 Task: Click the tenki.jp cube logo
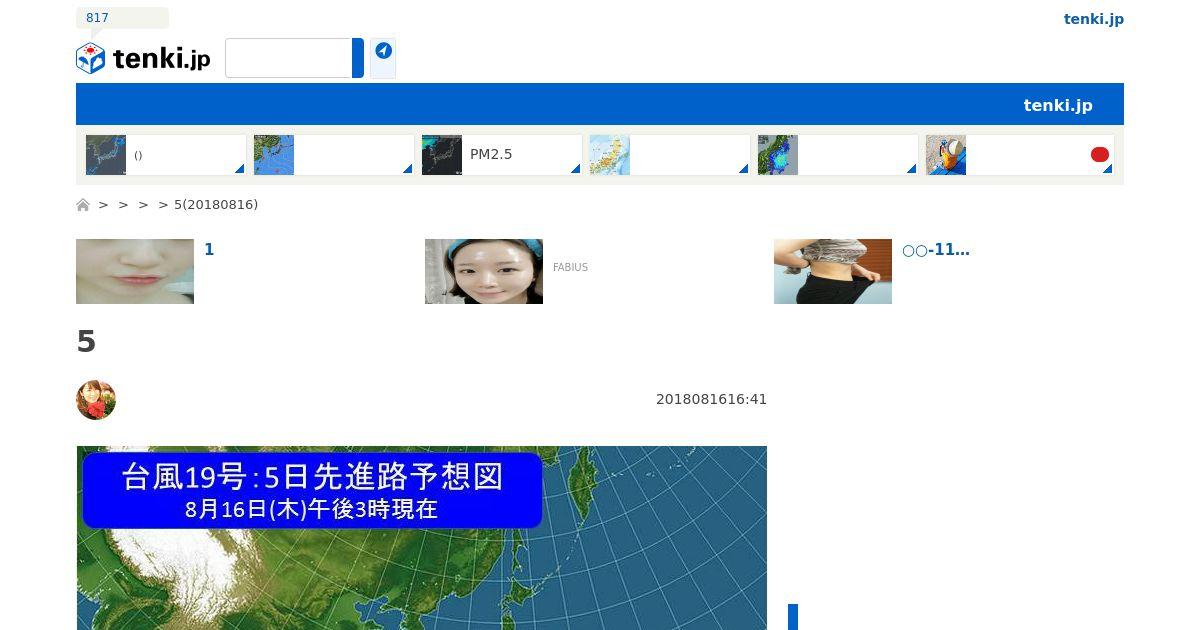(x=90, y=58)
